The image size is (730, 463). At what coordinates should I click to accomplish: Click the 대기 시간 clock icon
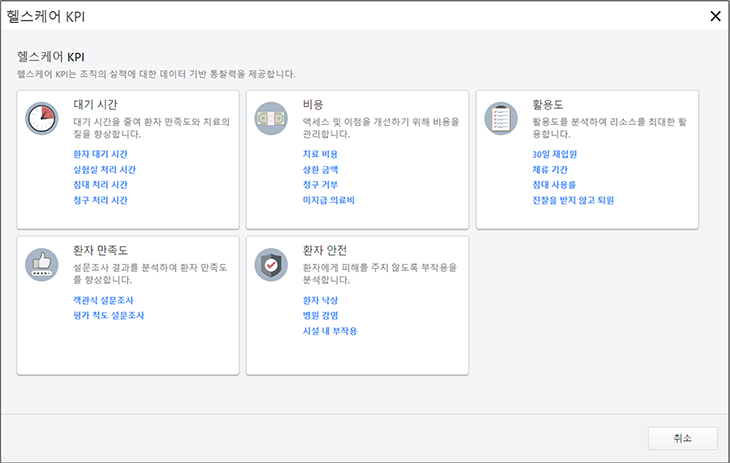click(42, 118)
